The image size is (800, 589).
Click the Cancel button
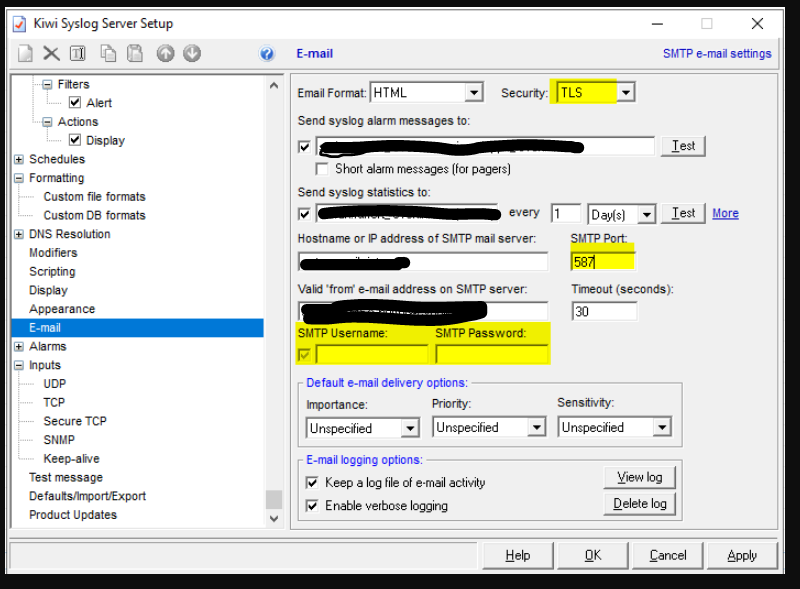(x=667, y=555)
